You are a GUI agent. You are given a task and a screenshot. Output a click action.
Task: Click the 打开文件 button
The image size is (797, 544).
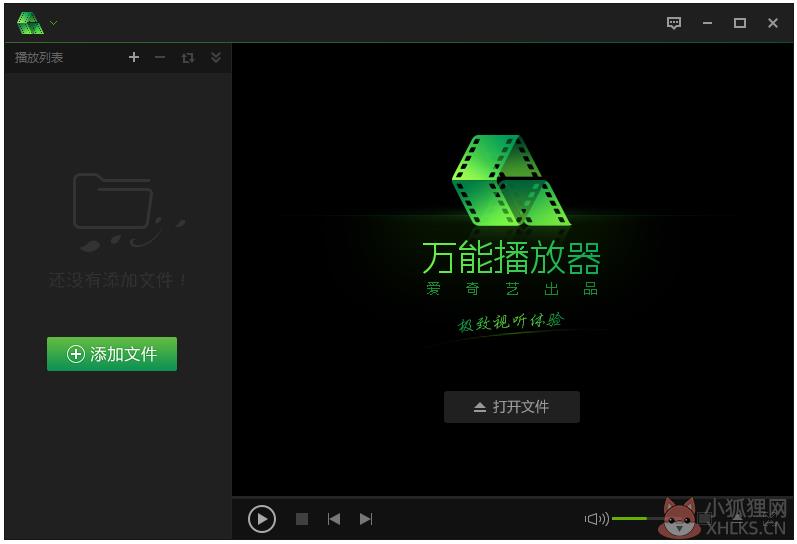tap(511, 407)
